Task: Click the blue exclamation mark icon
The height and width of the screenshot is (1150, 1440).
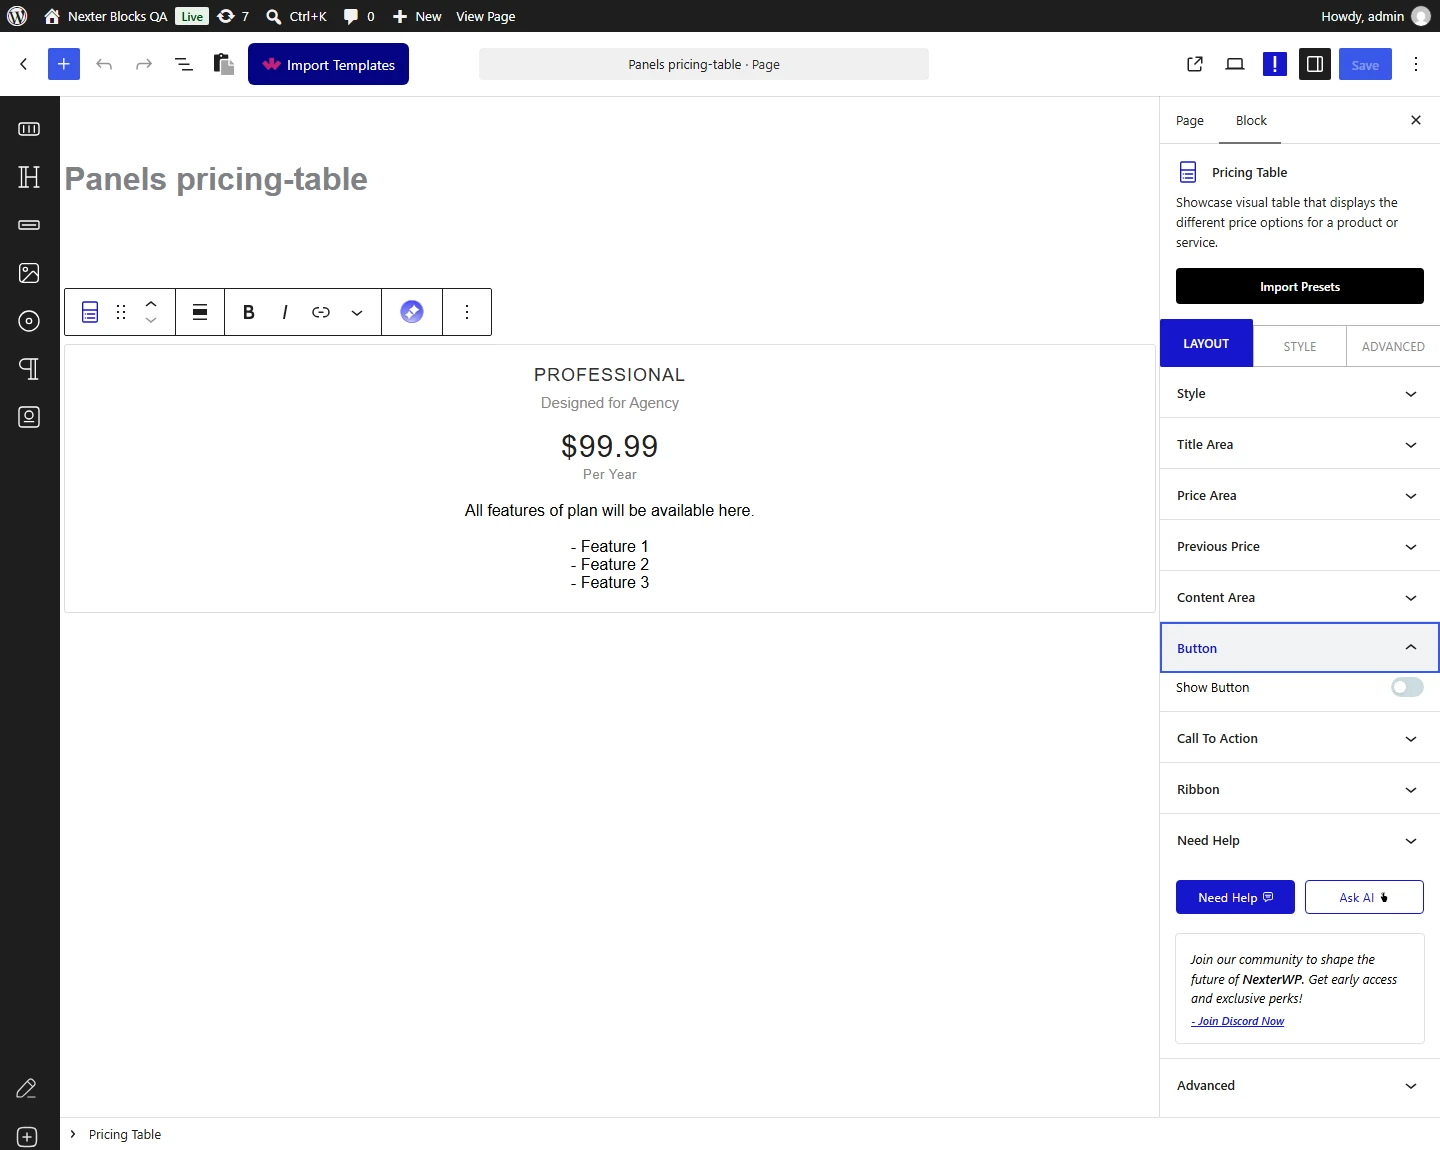Action: click(x=1275, y=64)
